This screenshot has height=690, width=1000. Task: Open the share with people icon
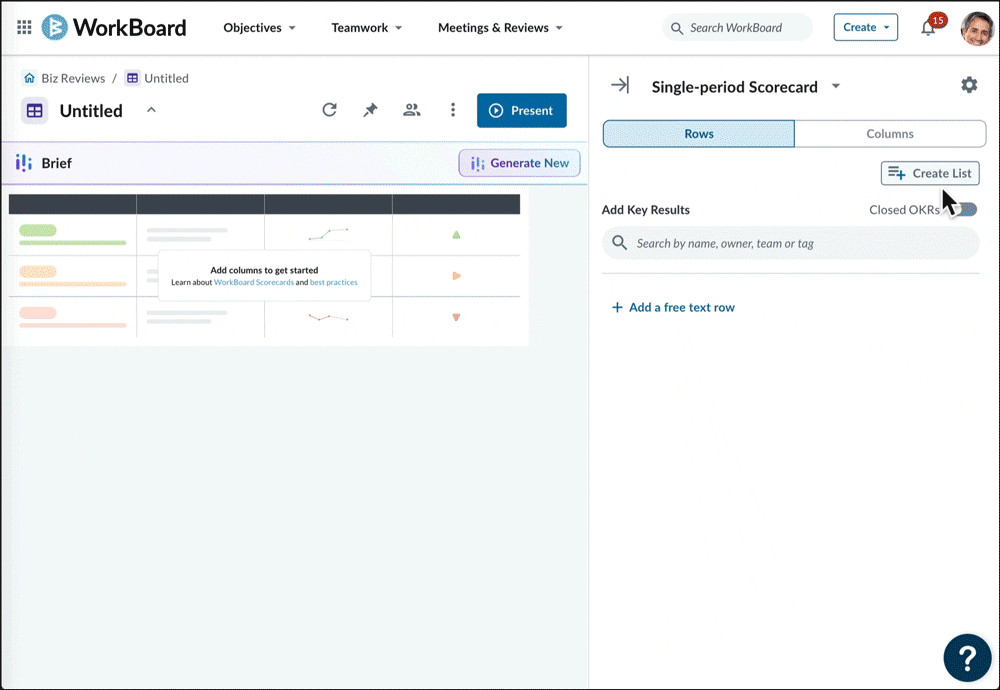tap(411, 110)
